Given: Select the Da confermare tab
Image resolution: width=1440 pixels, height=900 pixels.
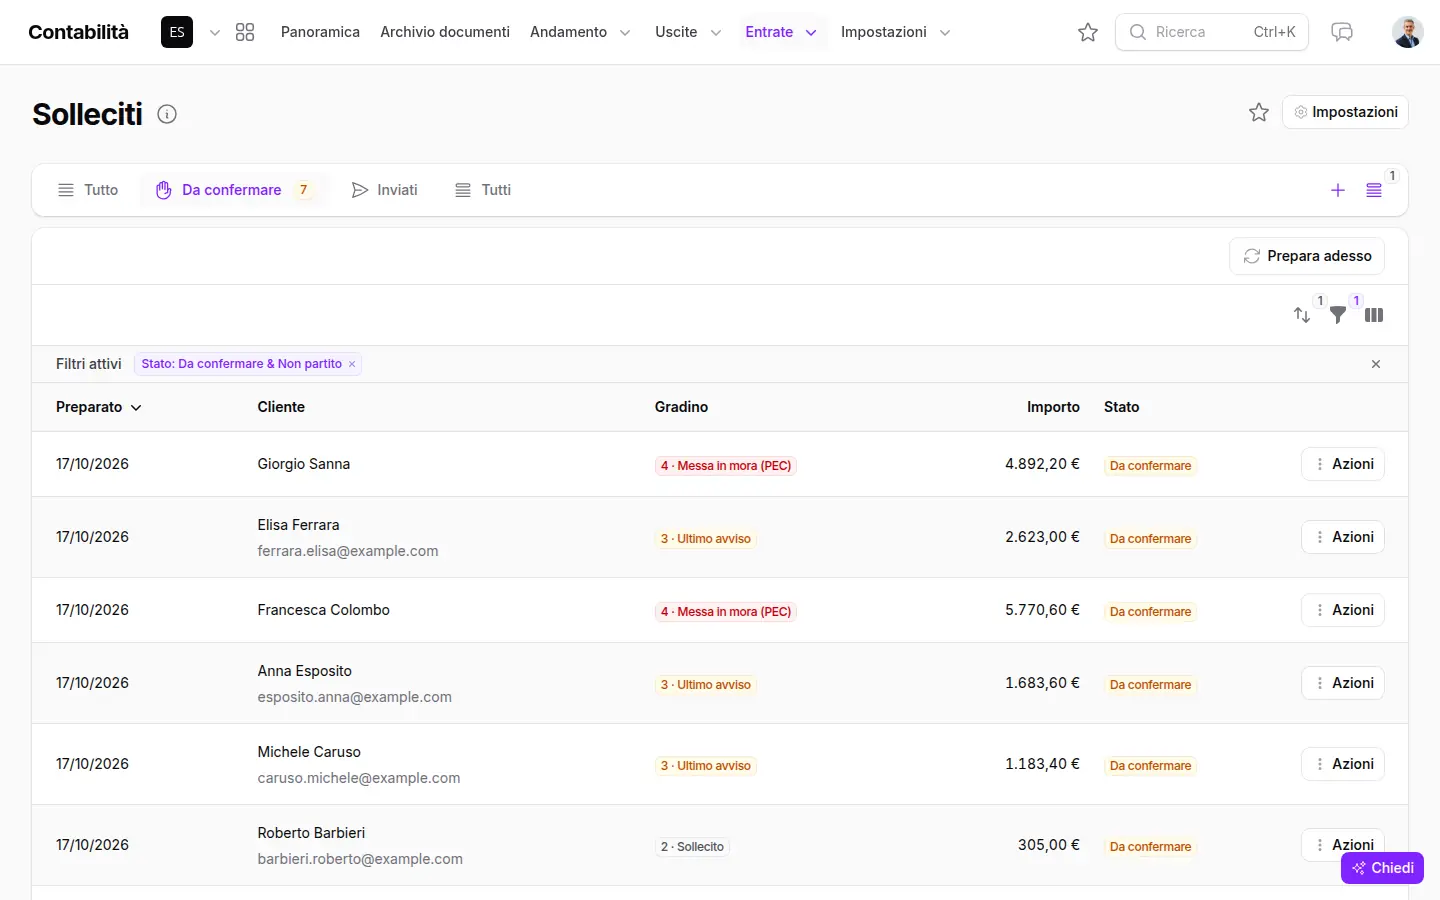Looking at the screenshot, I should pos(236,190).
